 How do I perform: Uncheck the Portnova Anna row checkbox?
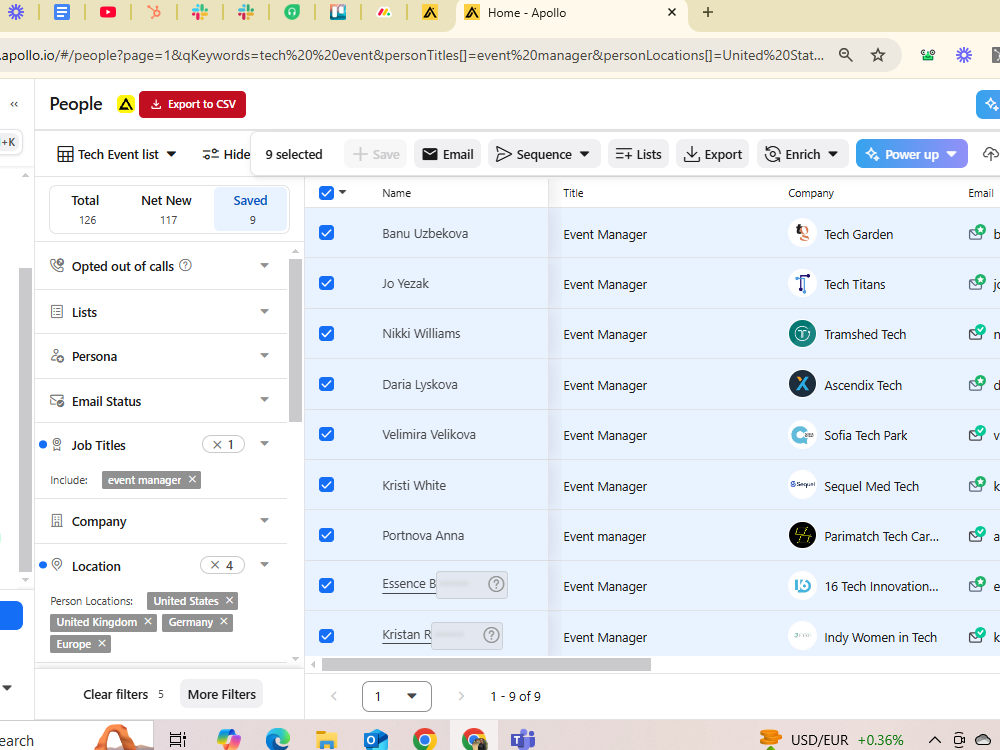326,535
